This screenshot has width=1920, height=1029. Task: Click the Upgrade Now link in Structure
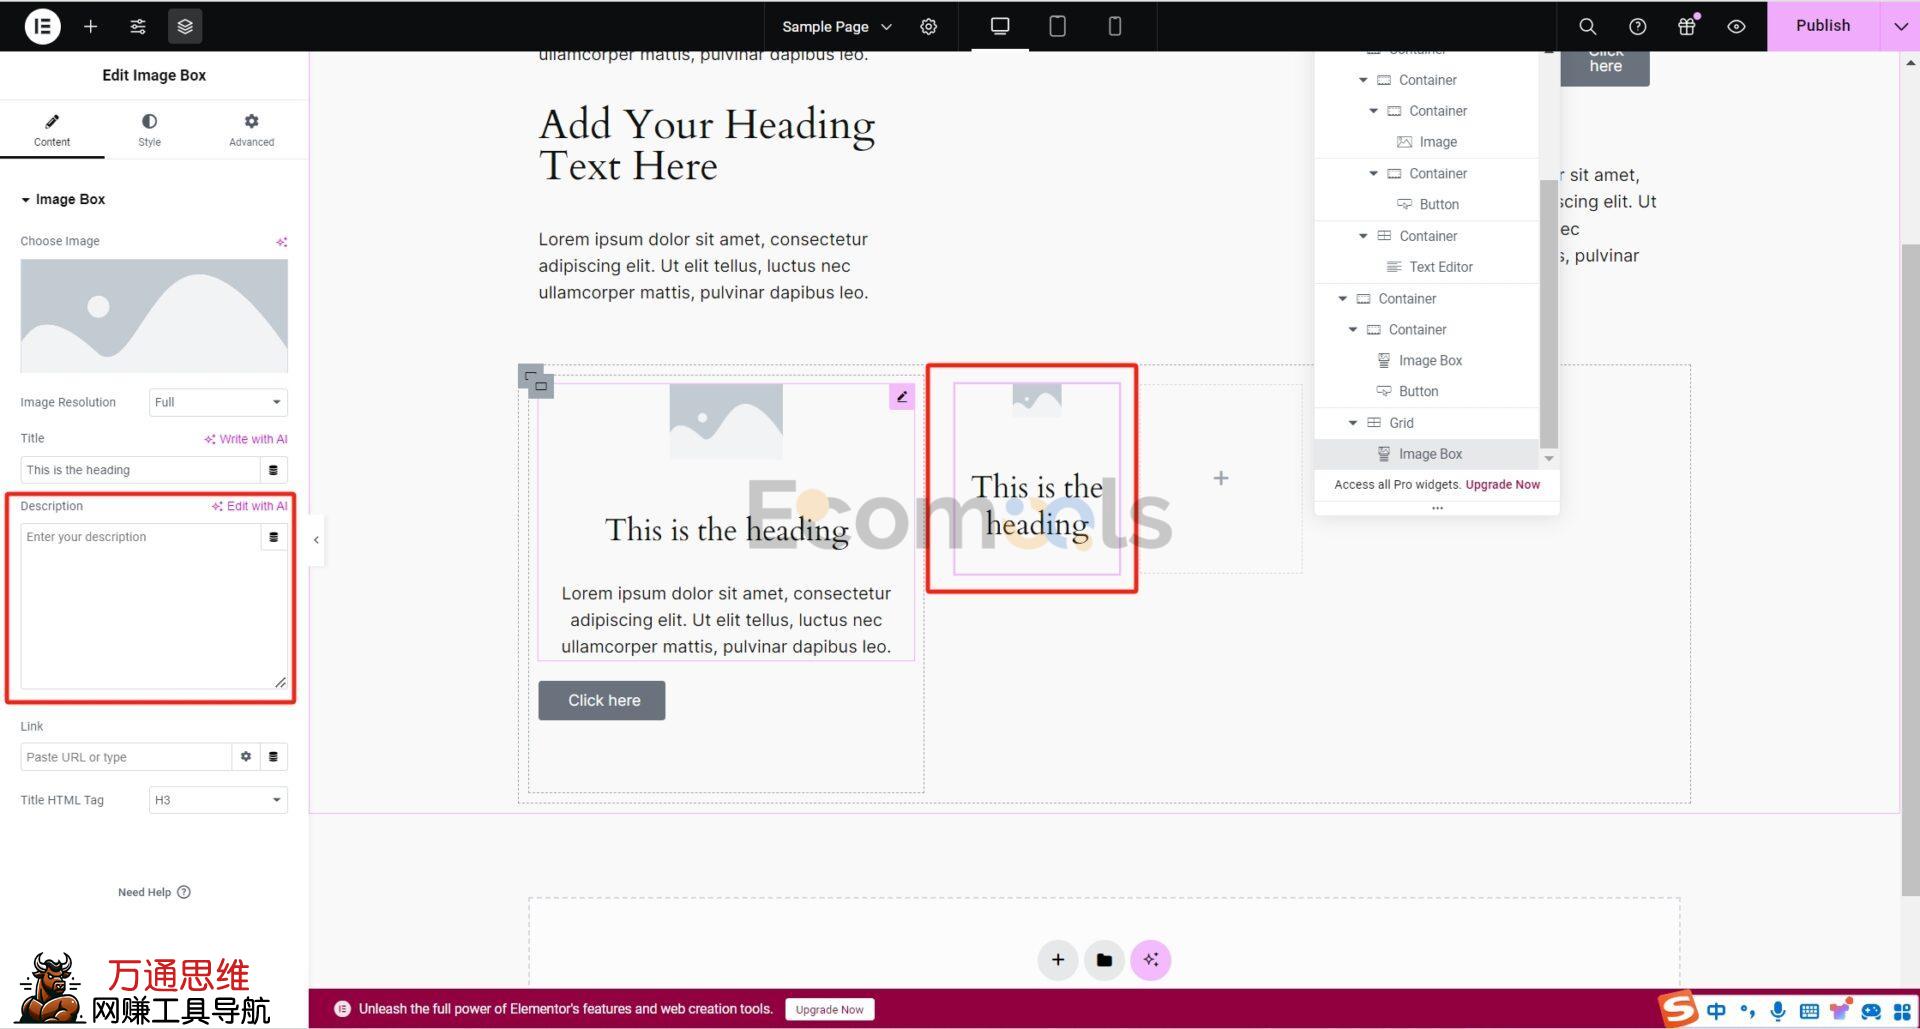[1502, 485]
